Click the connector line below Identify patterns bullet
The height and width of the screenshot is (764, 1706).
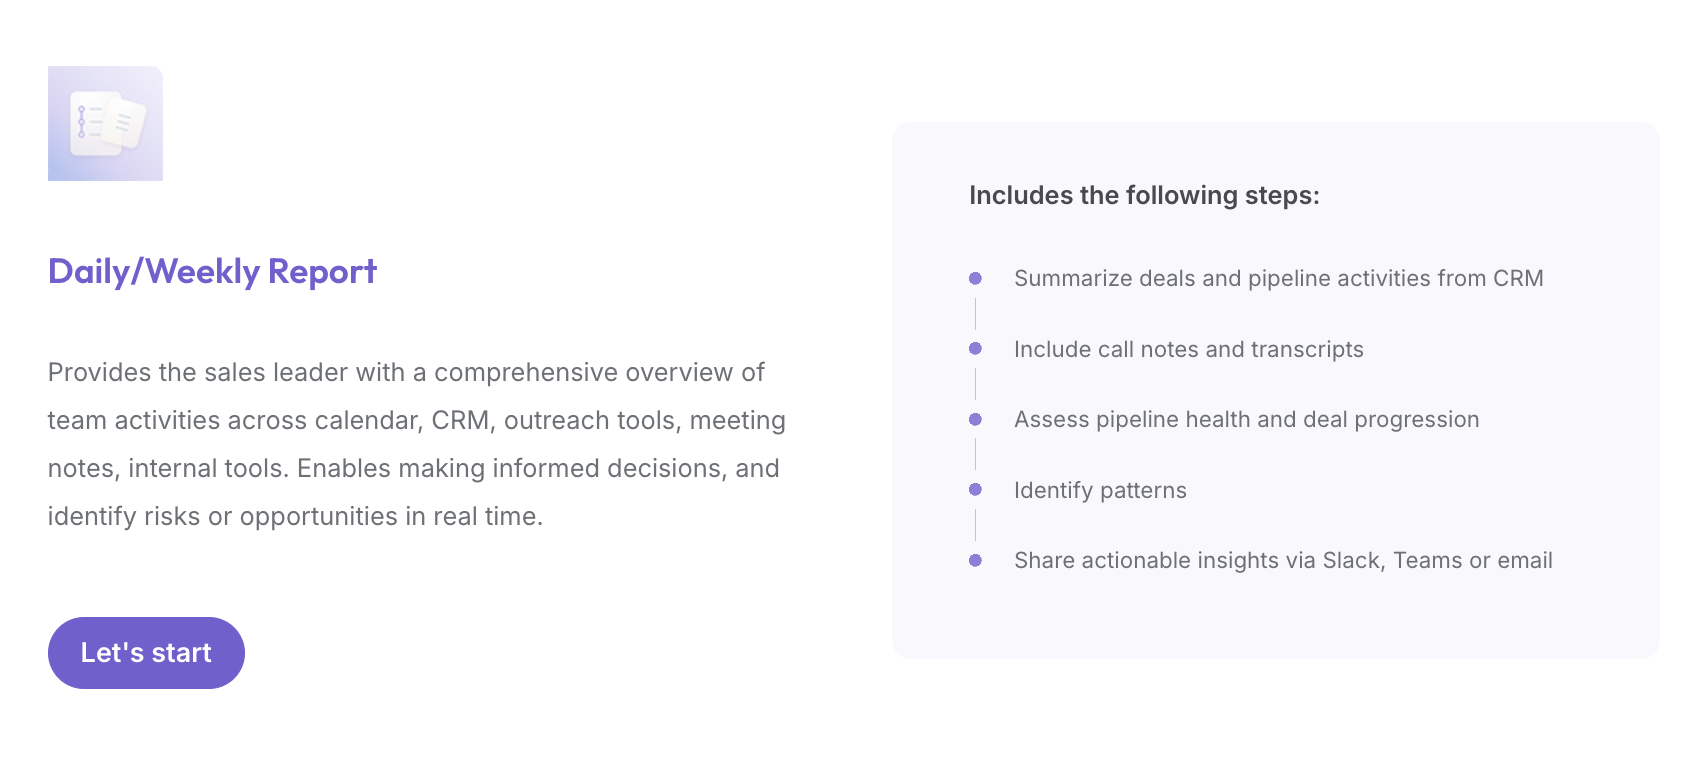pyautogui.click(x=975, y=525)
